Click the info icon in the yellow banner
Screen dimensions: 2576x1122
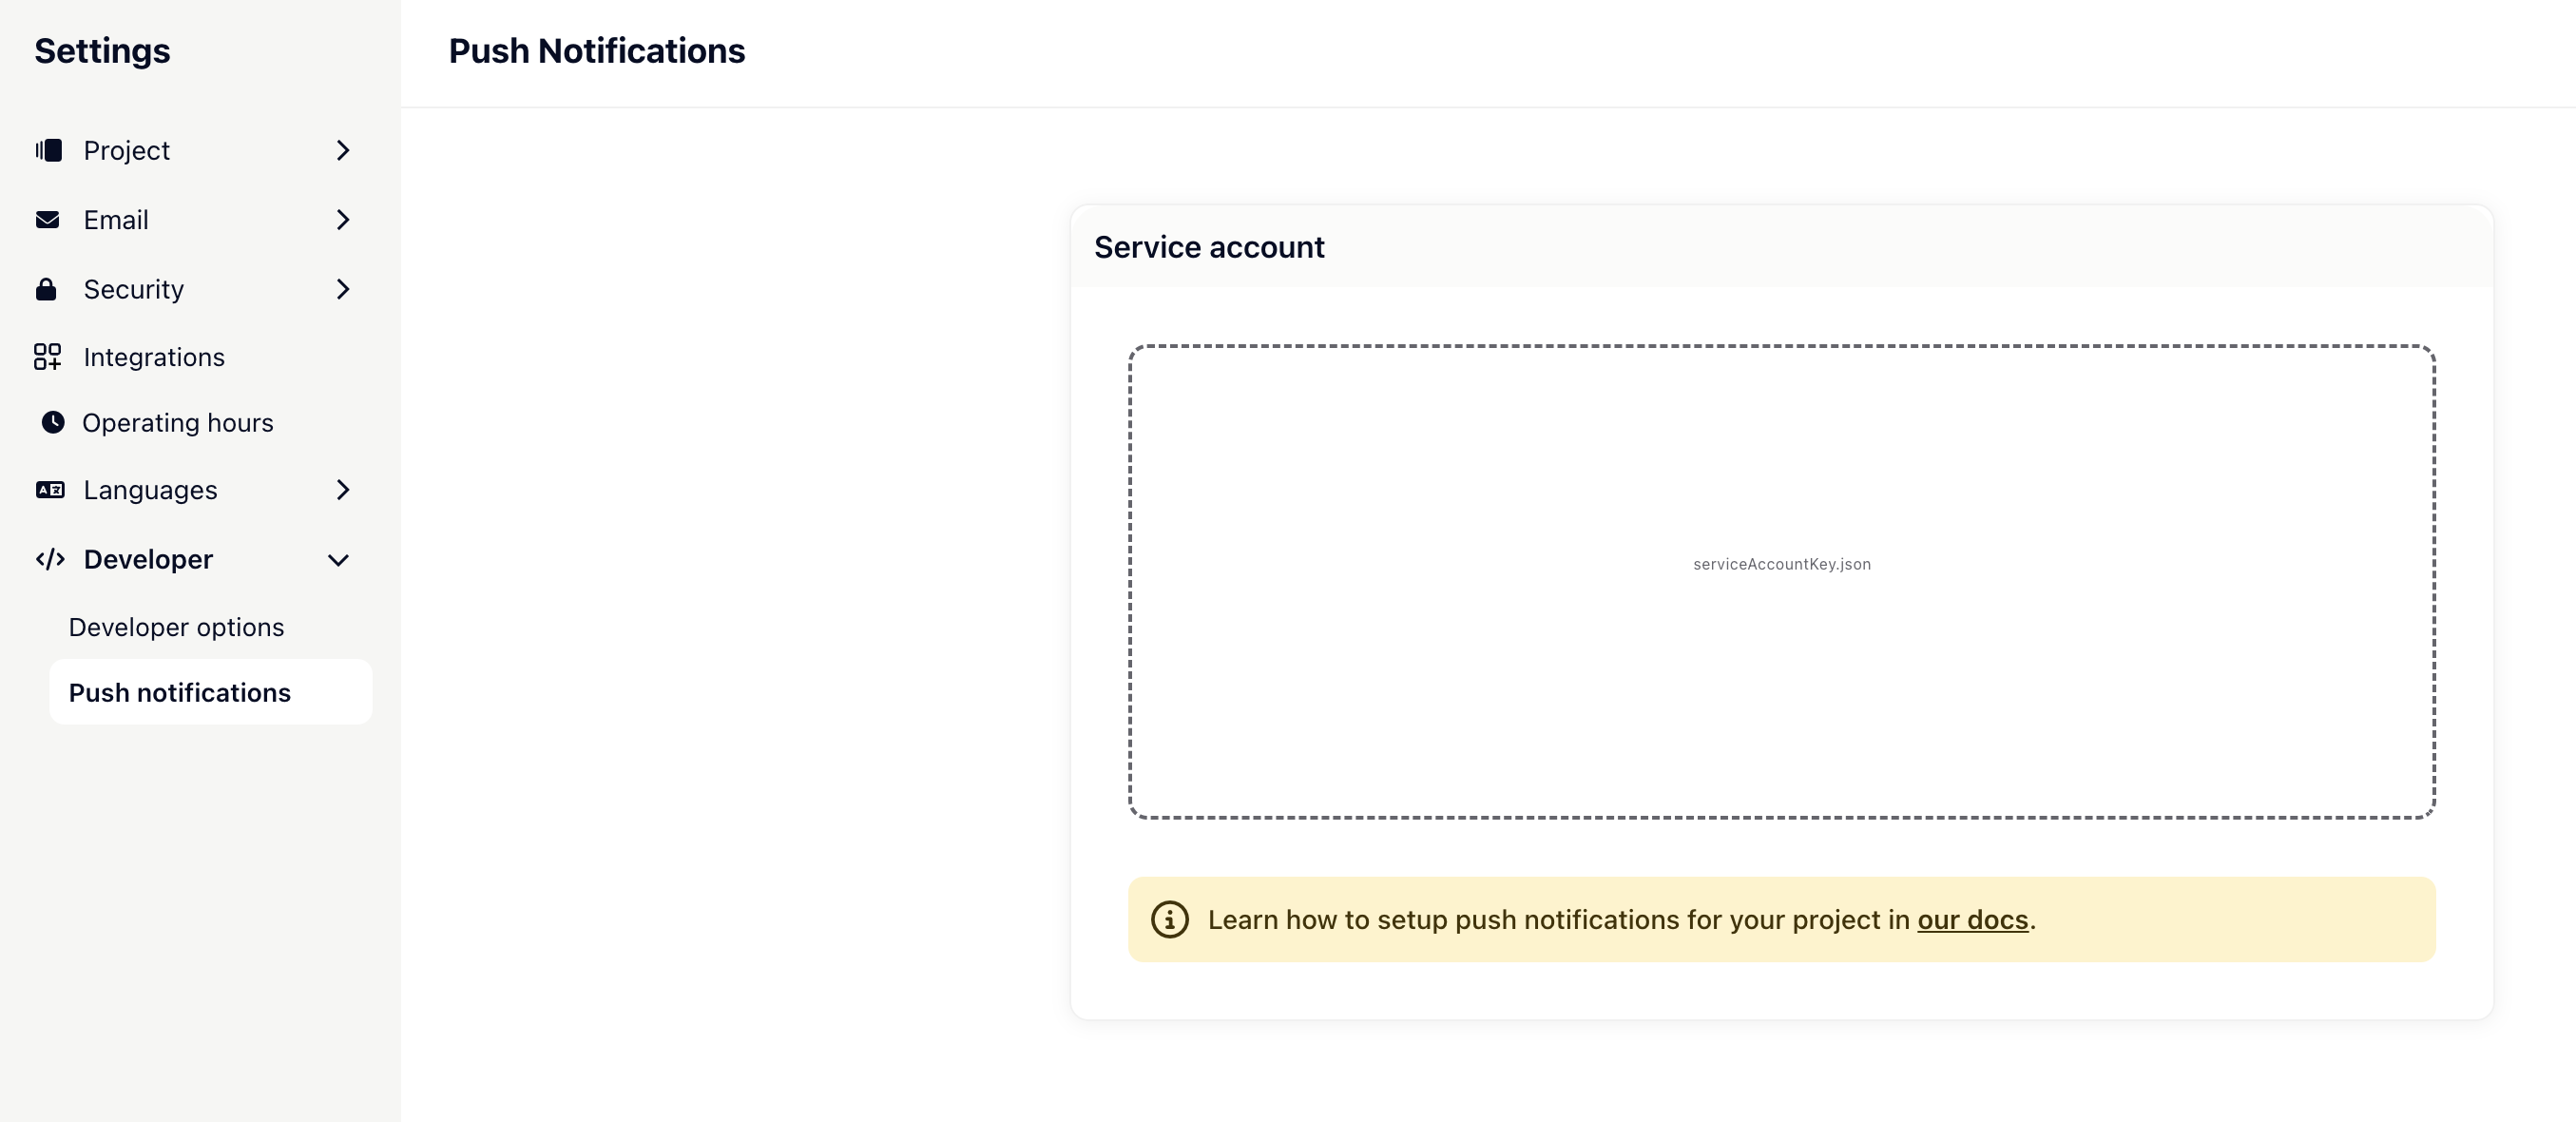1169,920
